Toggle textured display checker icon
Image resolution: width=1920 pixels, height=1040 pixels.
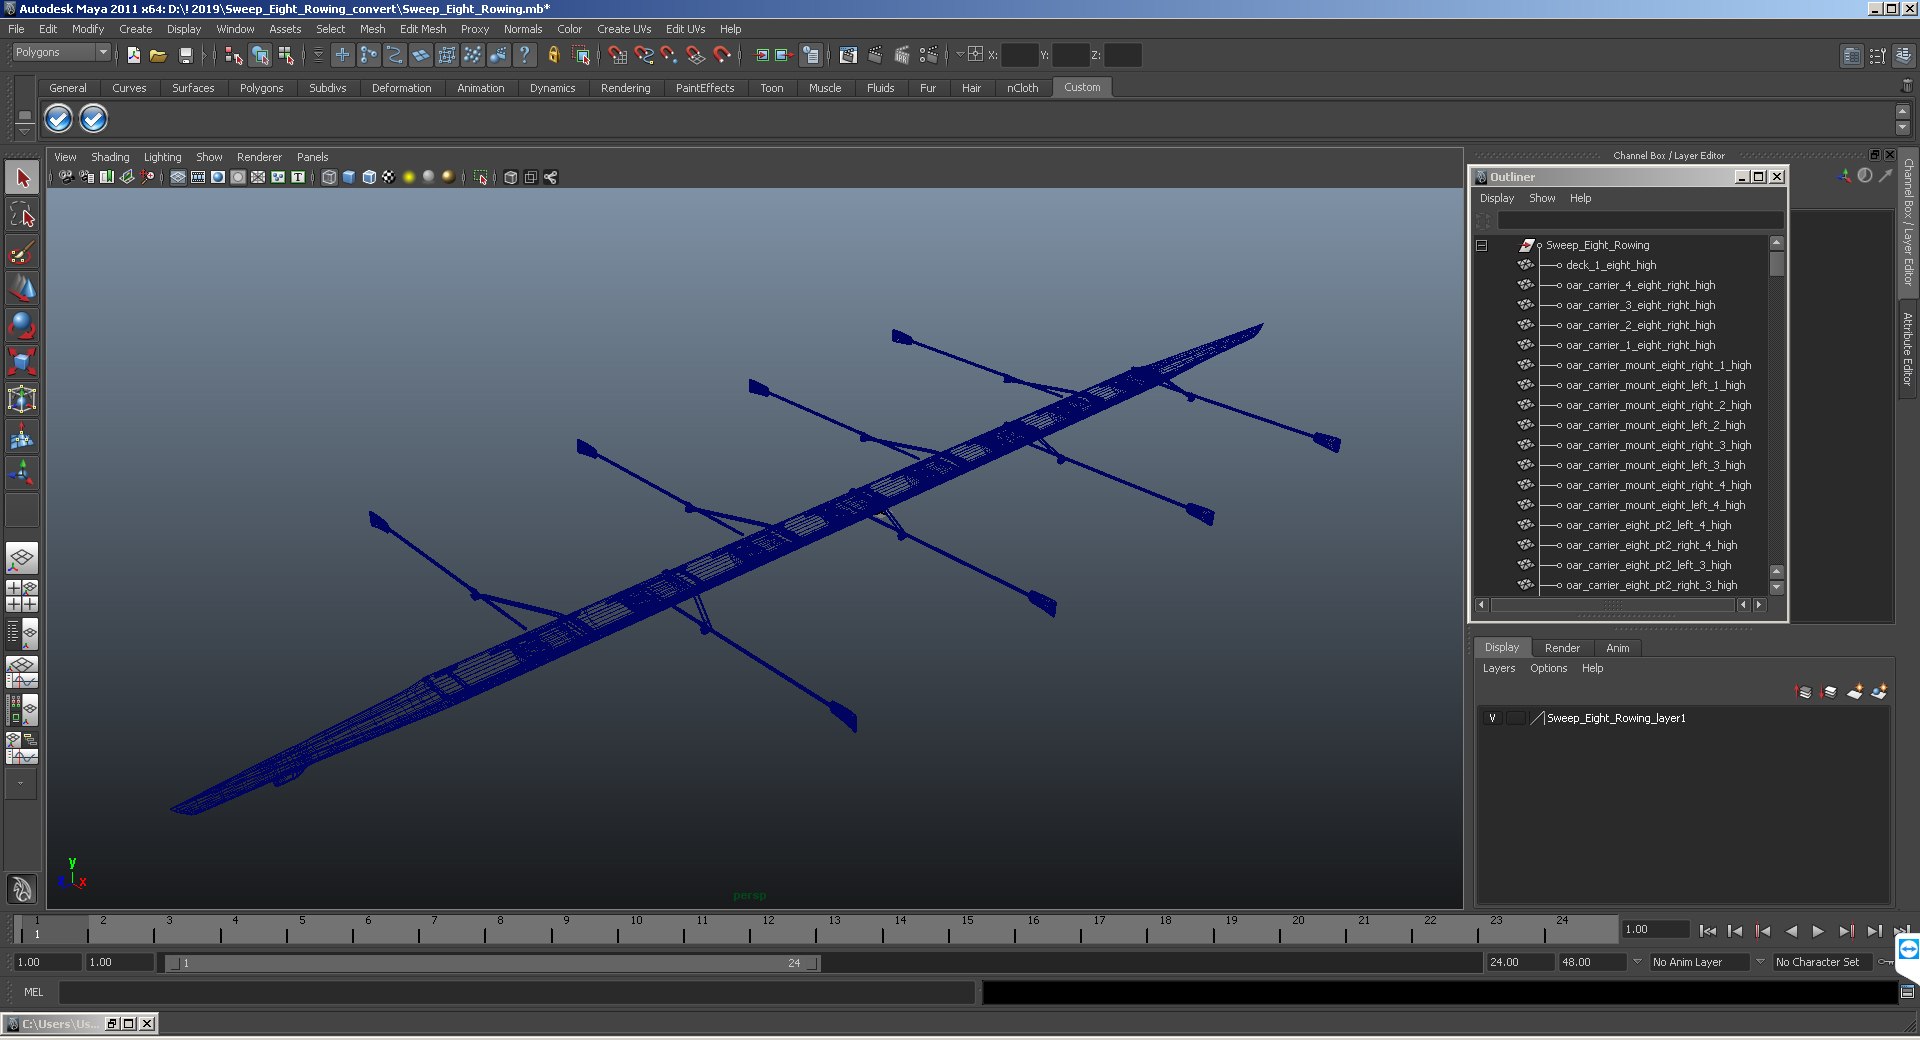tap(389, 177)
